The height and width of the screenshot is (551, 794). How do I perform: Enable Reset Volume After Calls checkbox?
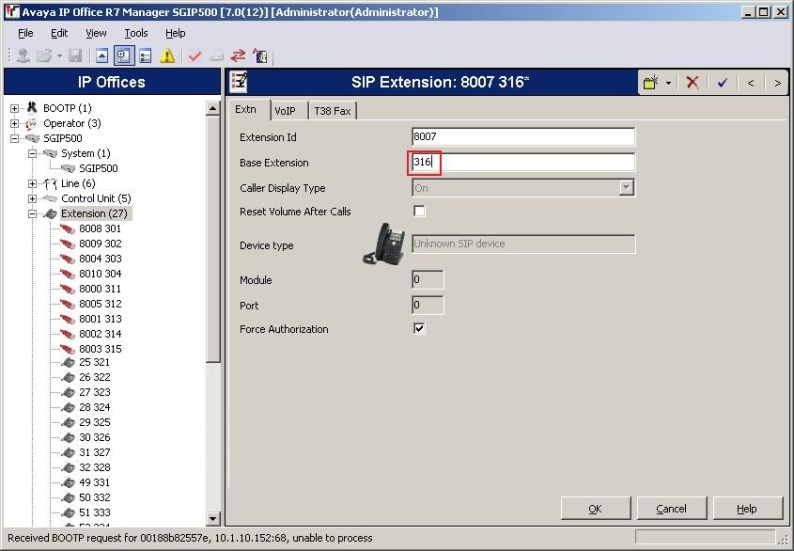419,211
